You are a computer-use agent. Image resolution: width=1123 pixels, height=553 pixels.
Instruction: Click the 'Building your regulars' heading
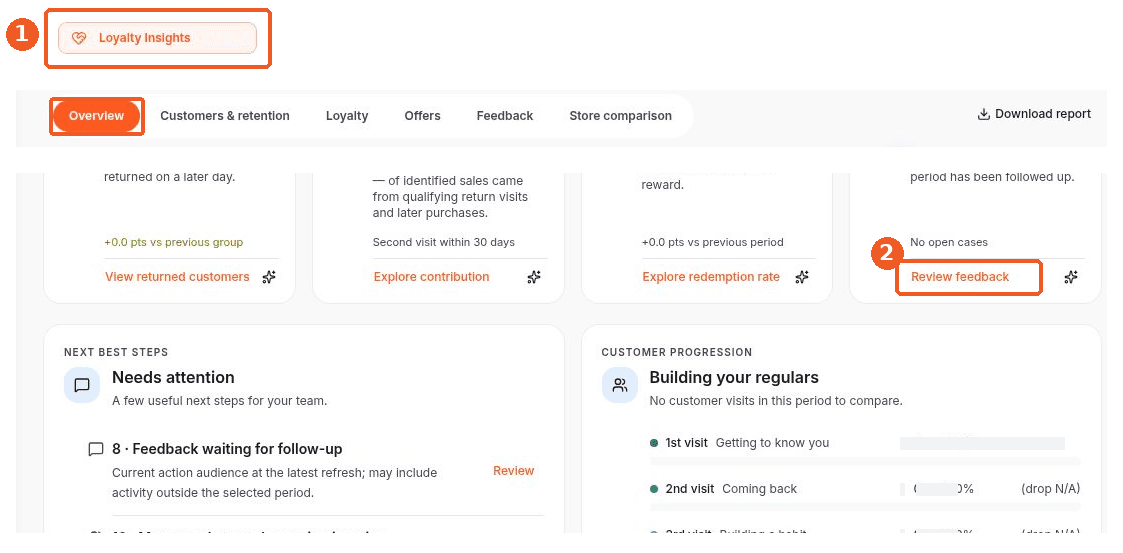tap(734, 378)
